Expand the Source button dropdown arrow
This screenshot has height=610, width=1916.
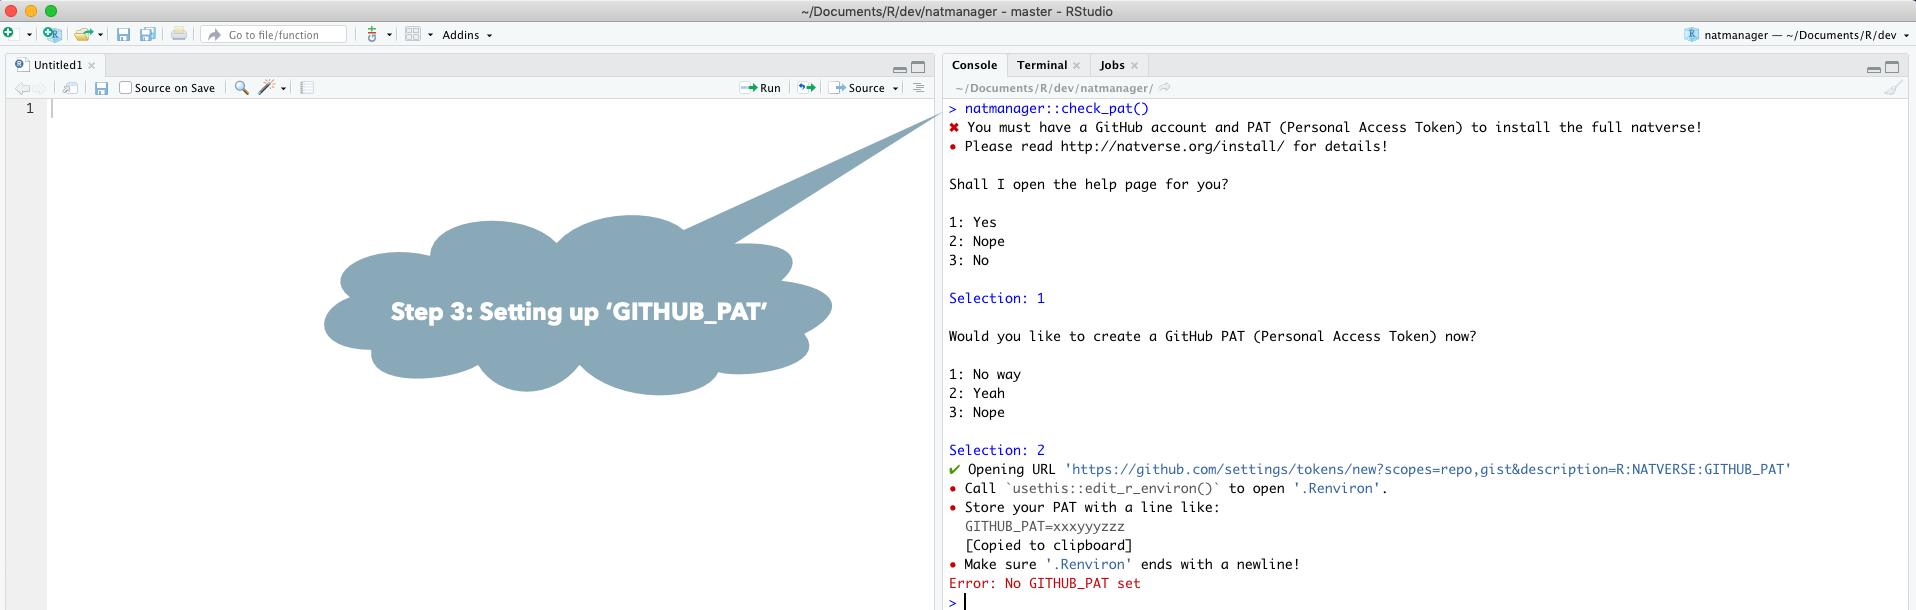[896, 88]
